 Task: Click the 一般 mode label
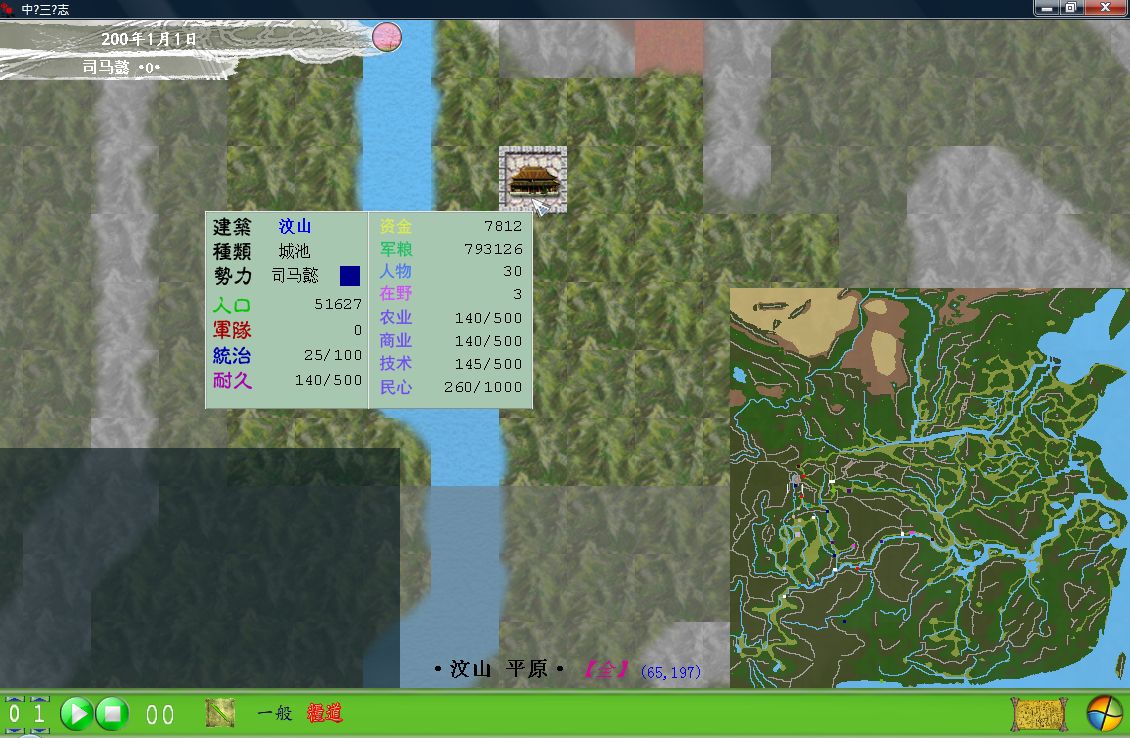pyautogui.click(x=275, y=713)
